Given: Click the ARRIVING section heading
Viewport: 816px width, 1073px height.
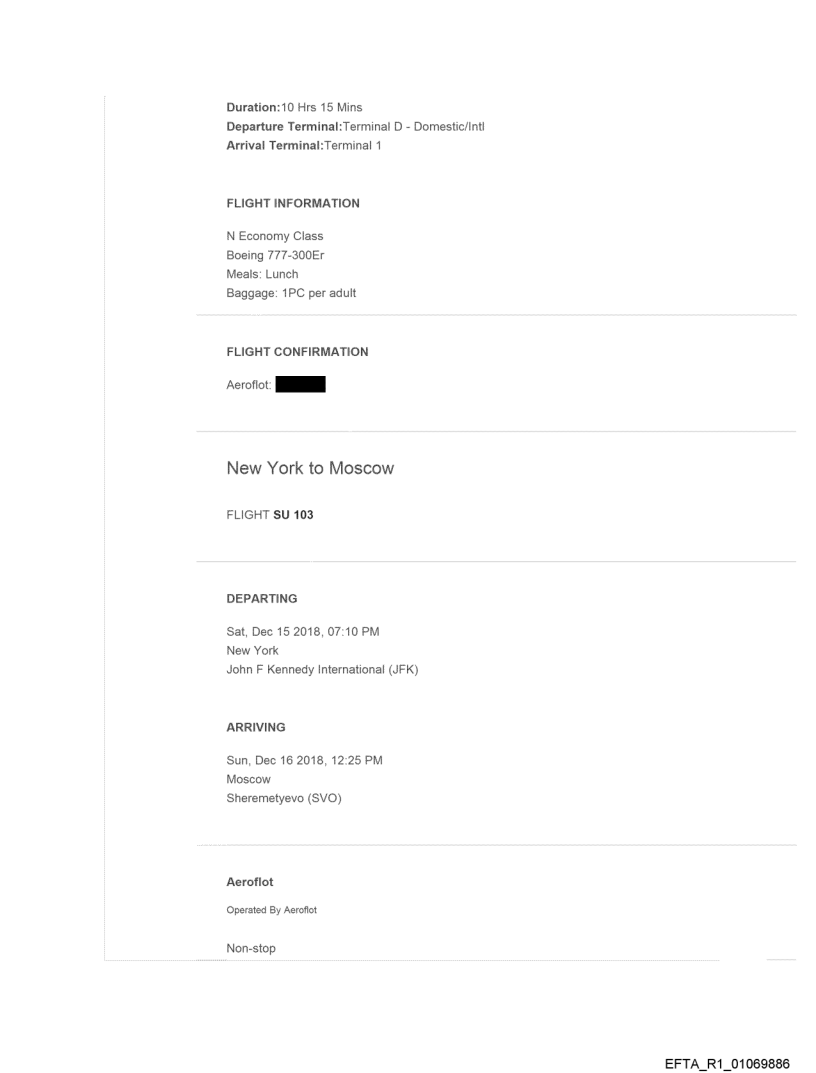Looking at the screenshot, I should pos(258,728).
